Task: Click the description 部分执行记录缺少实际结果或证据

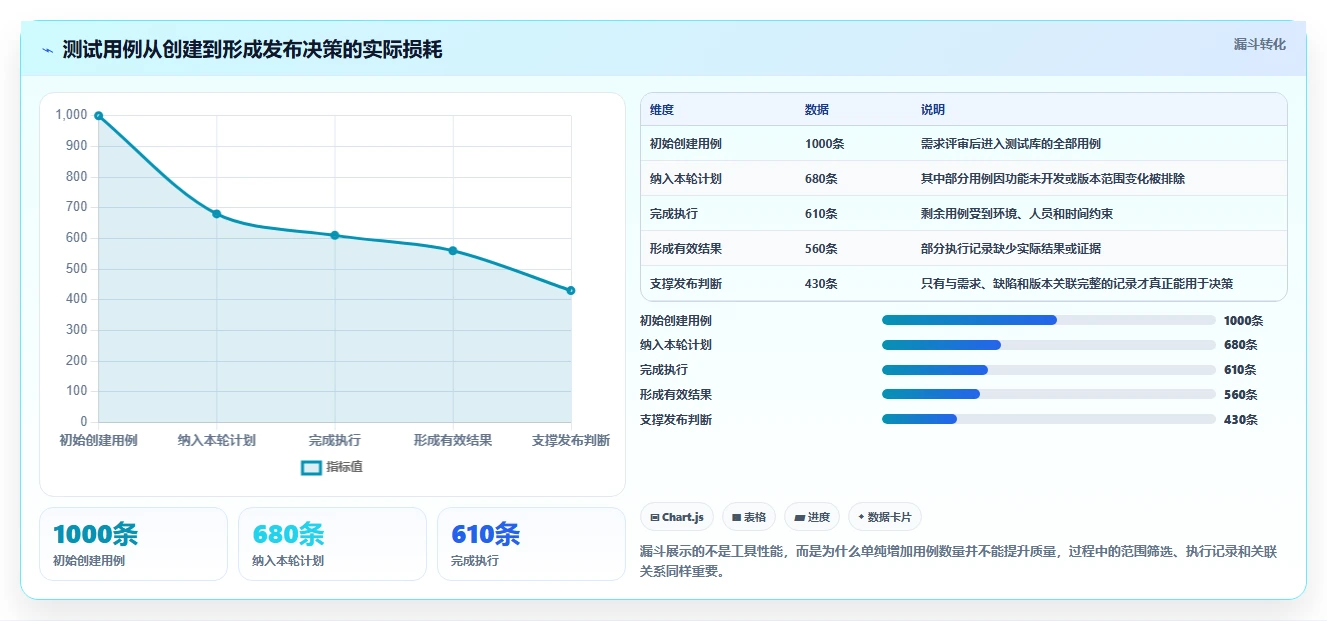Action: click(x=1011, y=249)
